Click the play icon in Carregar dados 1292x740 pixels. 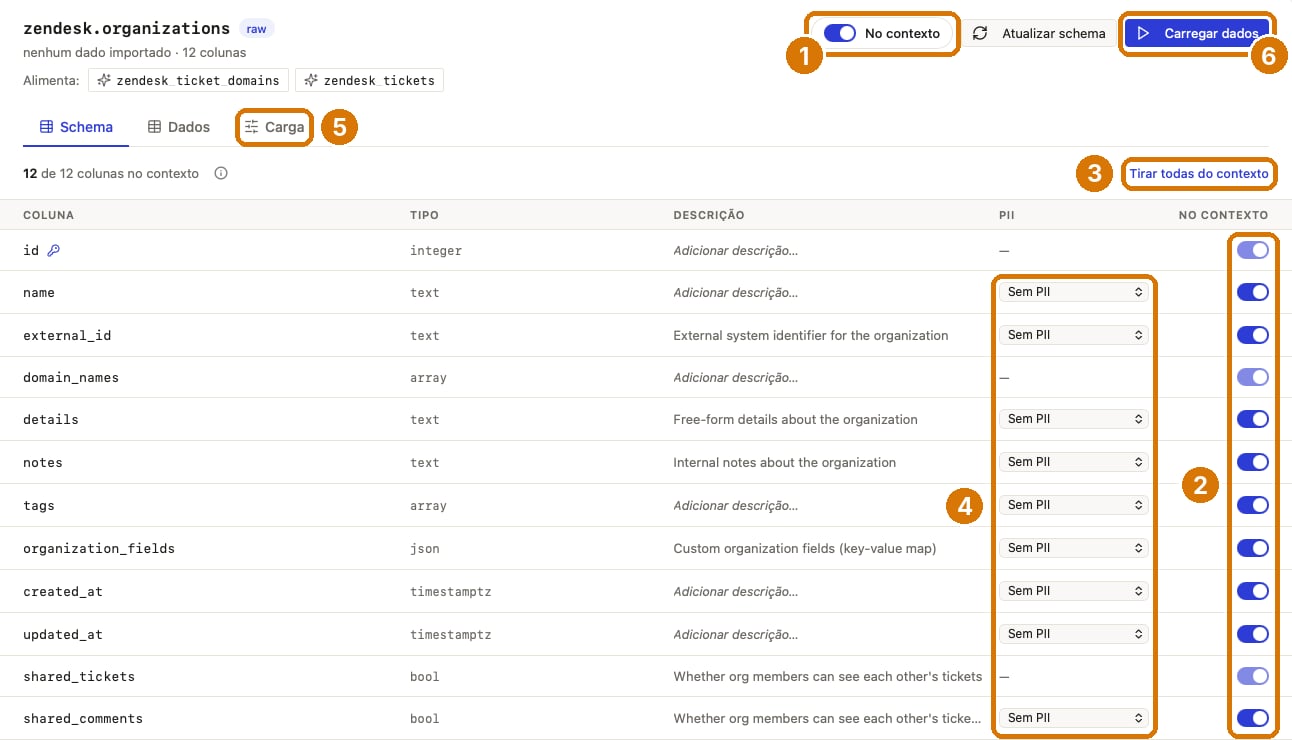click(x=1144, y=33)
